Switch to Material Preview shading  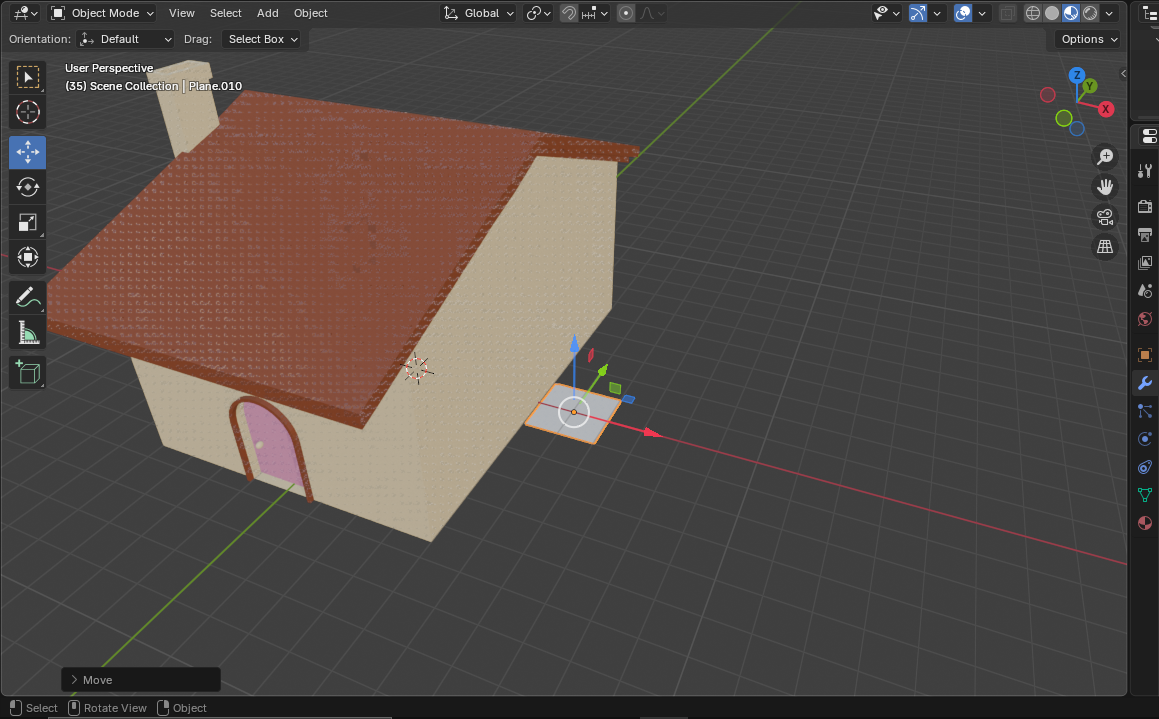pyautogui.click(x=1071, y=13)
